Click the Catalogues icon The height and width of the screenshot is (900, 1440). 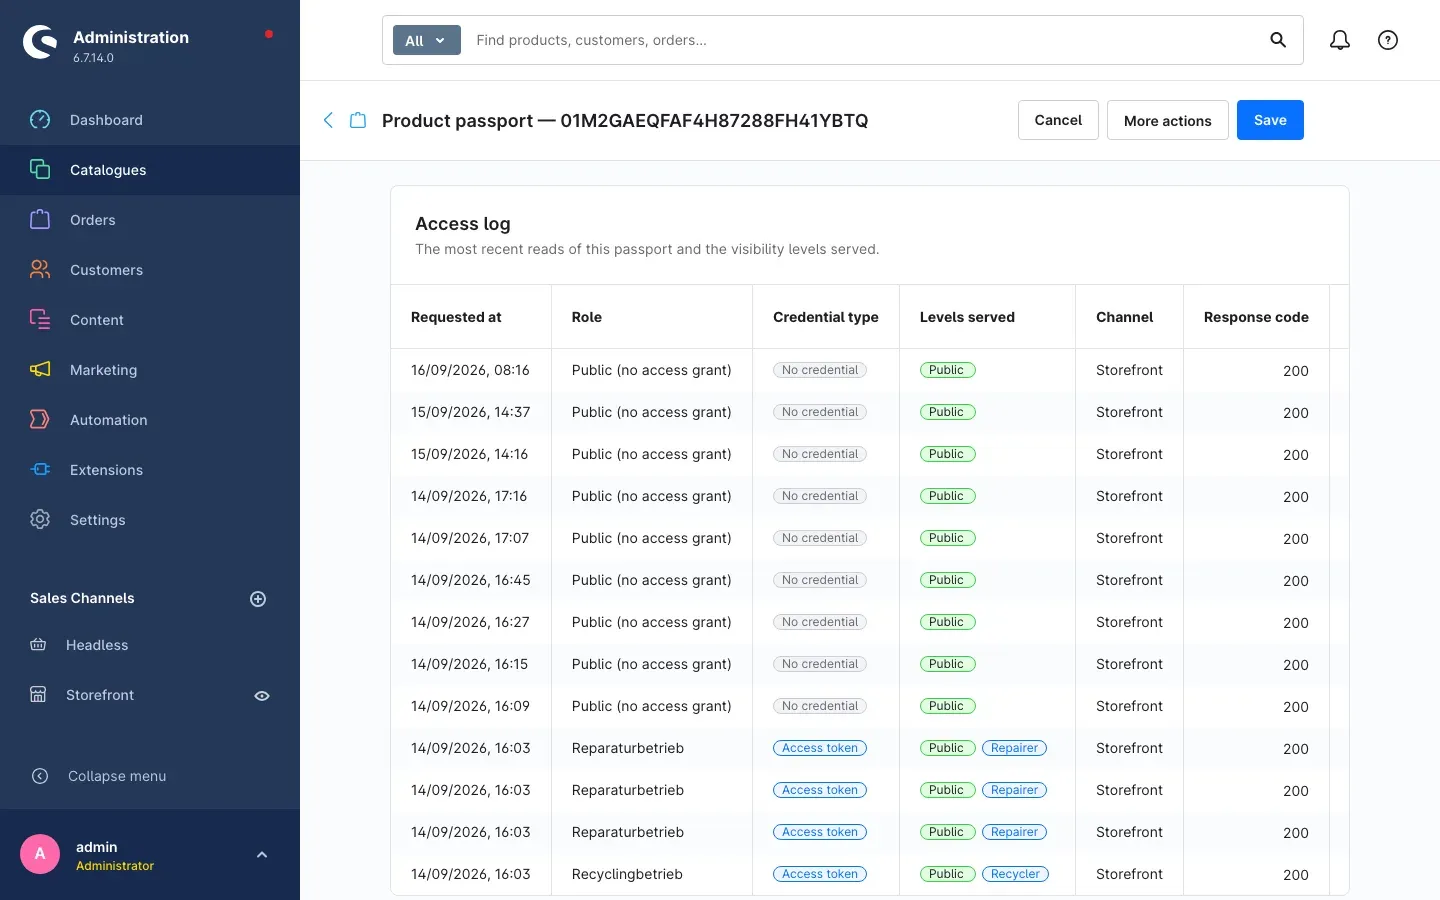(40, 170)
